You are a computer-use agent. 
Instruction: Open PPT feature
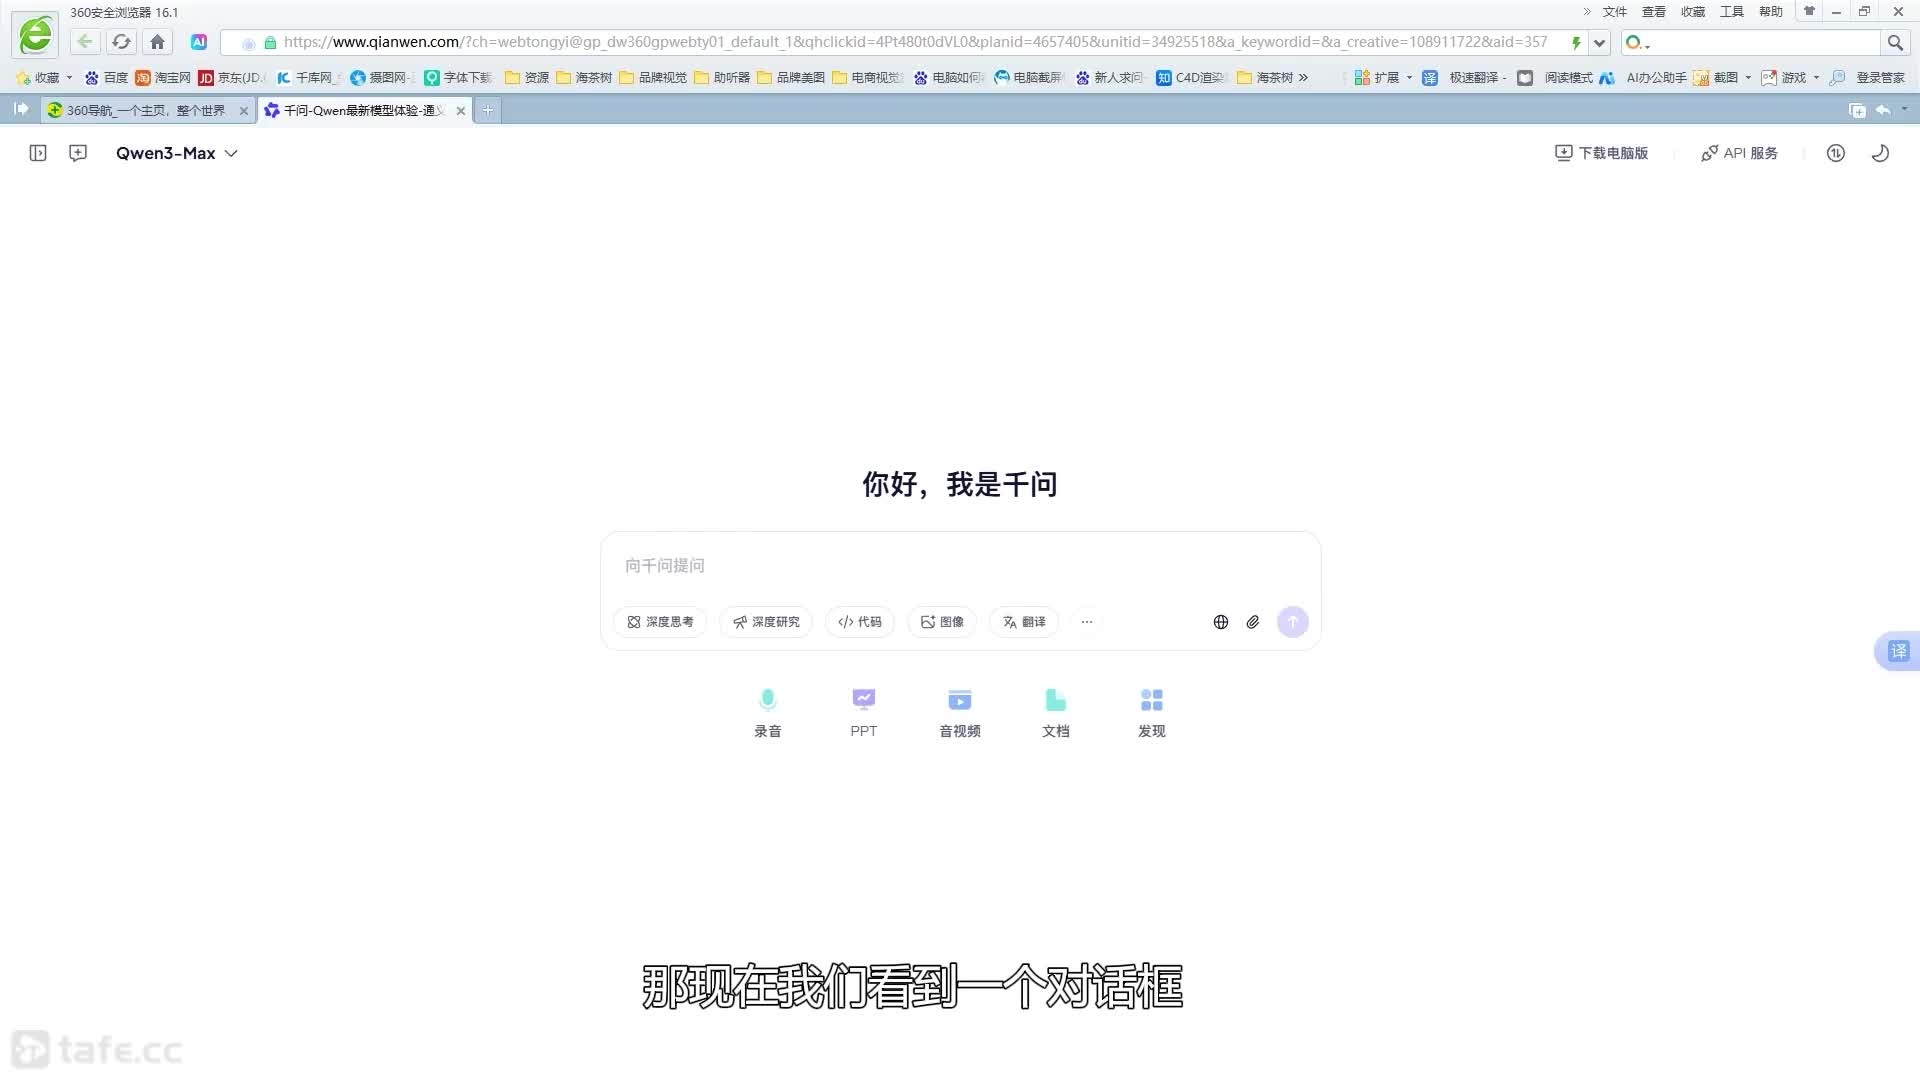click(x=864, y=713)
